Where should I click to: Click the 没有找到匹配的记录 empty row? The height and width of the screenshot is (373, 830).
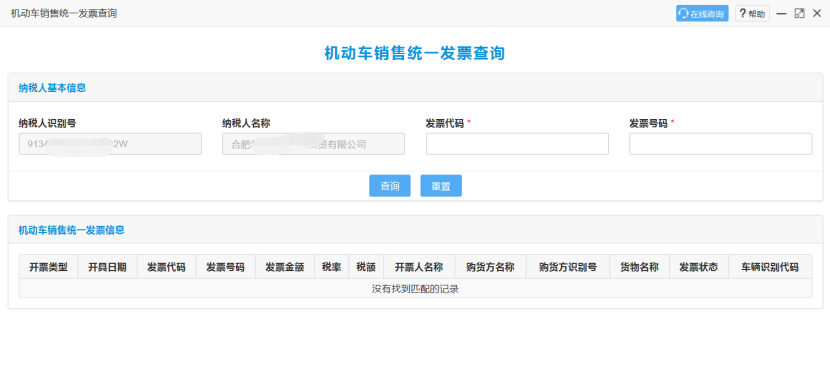pos(416,288)
